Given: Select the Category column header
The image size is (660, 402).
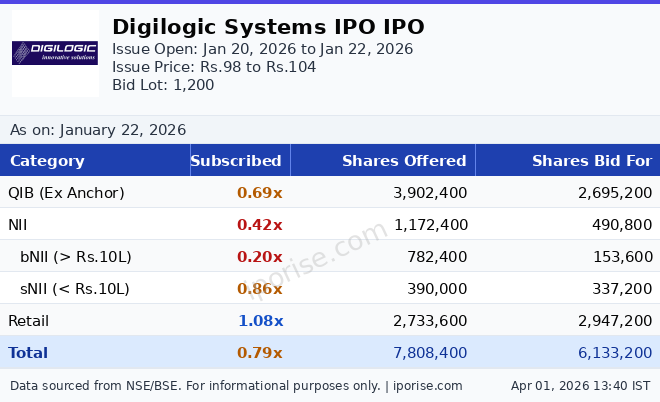Looking at the screenshot, I should click(x=47, y=161).
